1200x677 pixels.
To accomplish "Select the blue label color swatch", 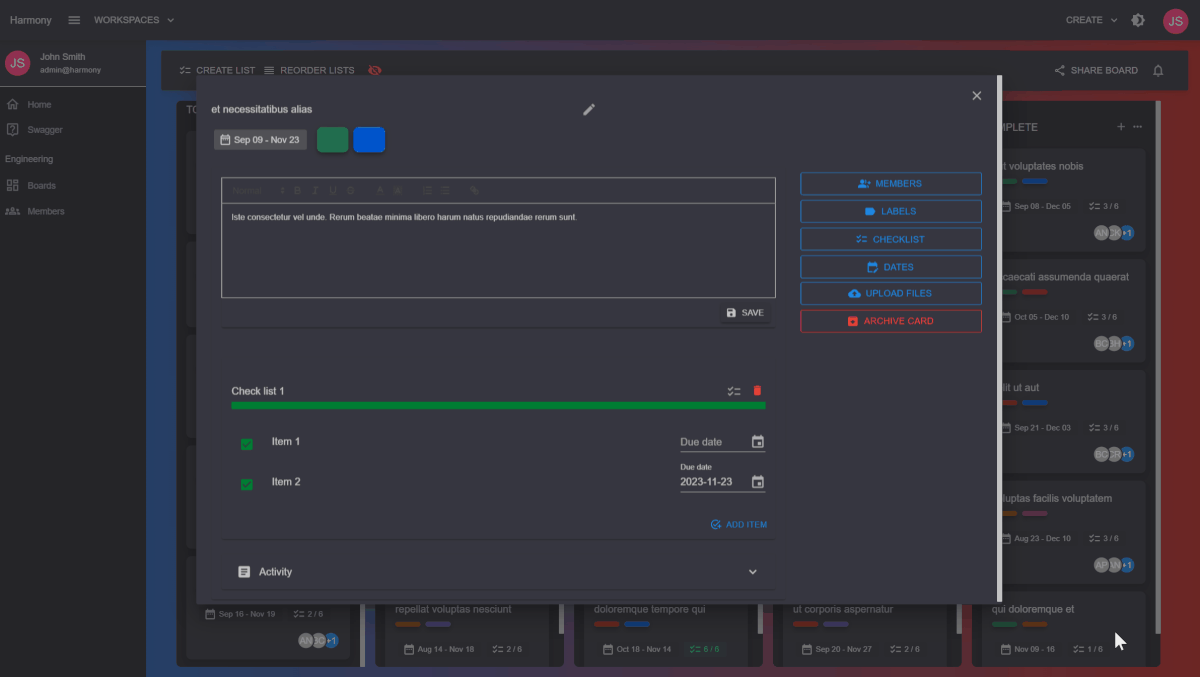I will click(369, 140).
